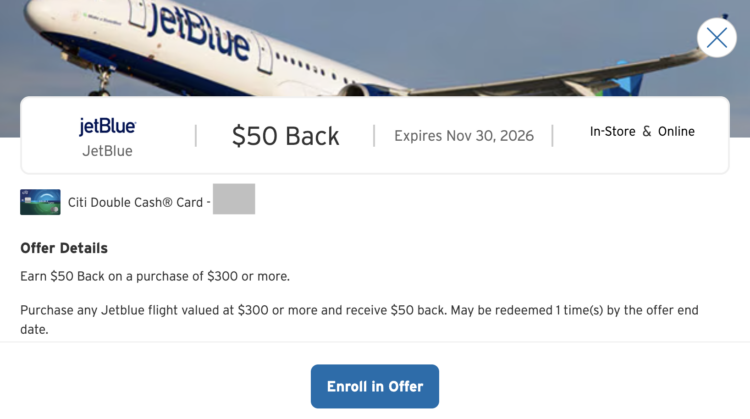Click the Earn $50 Back description line
Image resolution: width=750 pixels, height=419 pixels.
(155, 276)
